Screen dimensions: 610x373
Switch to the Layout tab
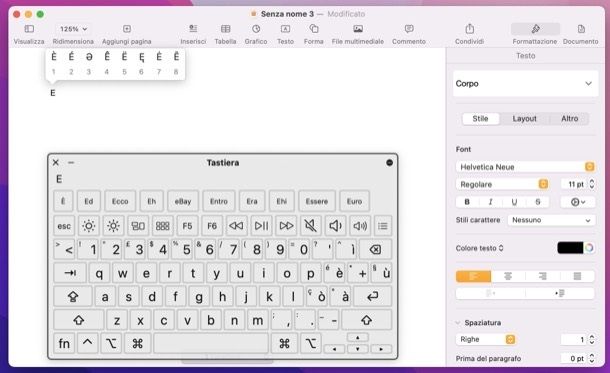524,119
